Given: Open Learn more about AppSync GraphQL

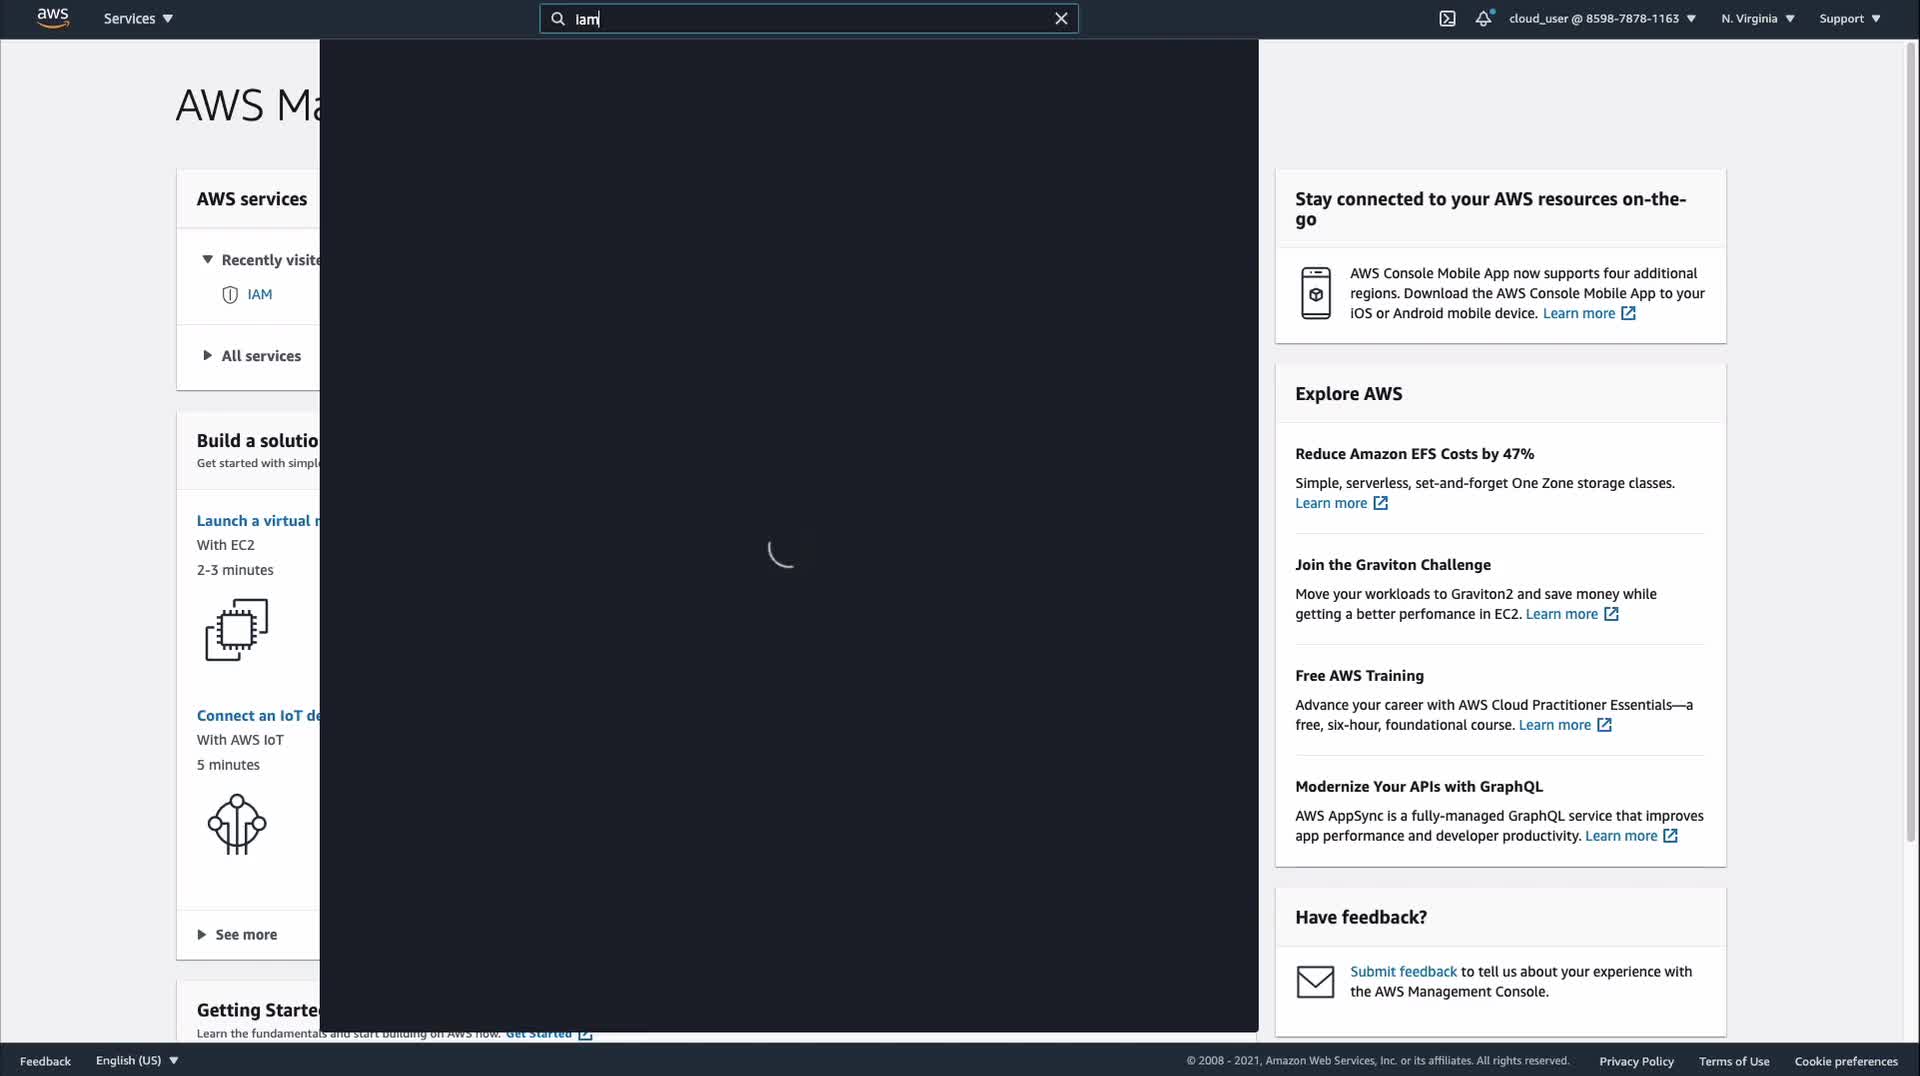Looking at the screenshot, I should pos(1621,836).
